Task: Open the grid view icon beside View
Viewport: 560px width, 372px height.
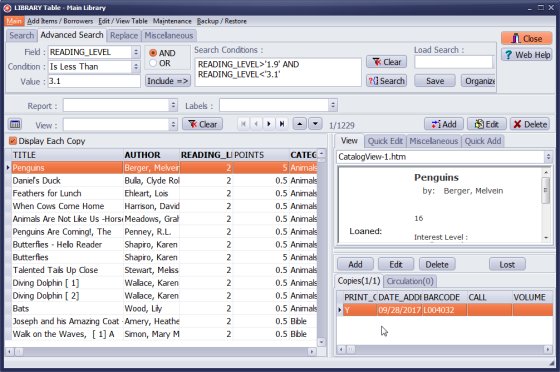Action: tap(15, 124)
